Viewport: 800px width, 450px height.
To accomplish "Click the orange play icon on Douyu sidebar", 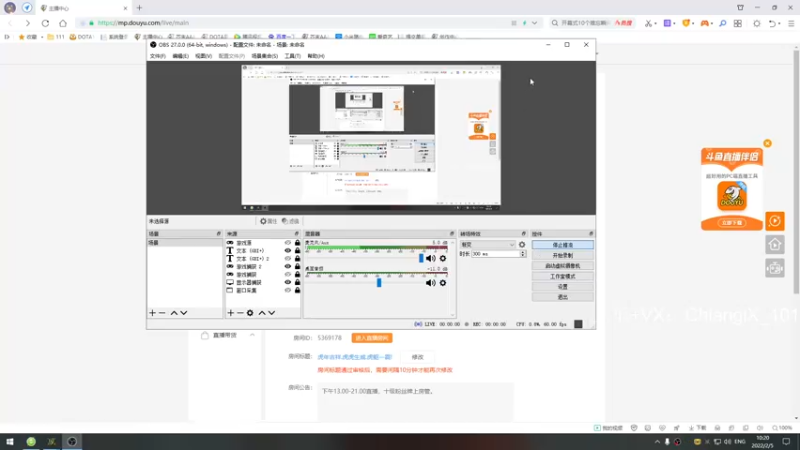I will pyautogui.click(x=774, y=221).
